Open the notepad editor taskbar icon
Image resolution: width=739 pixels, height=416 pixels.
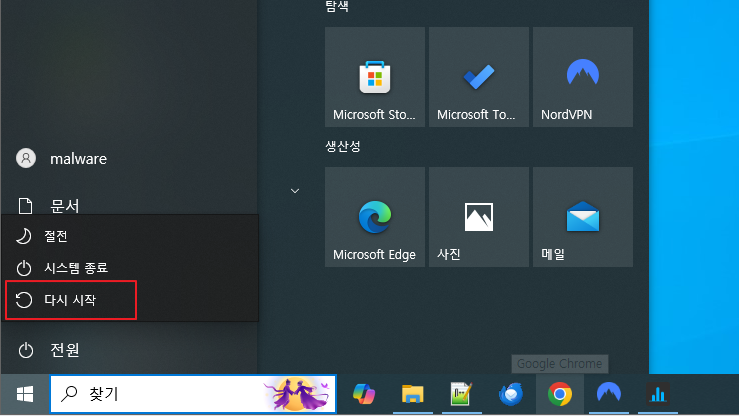point(462,394)
